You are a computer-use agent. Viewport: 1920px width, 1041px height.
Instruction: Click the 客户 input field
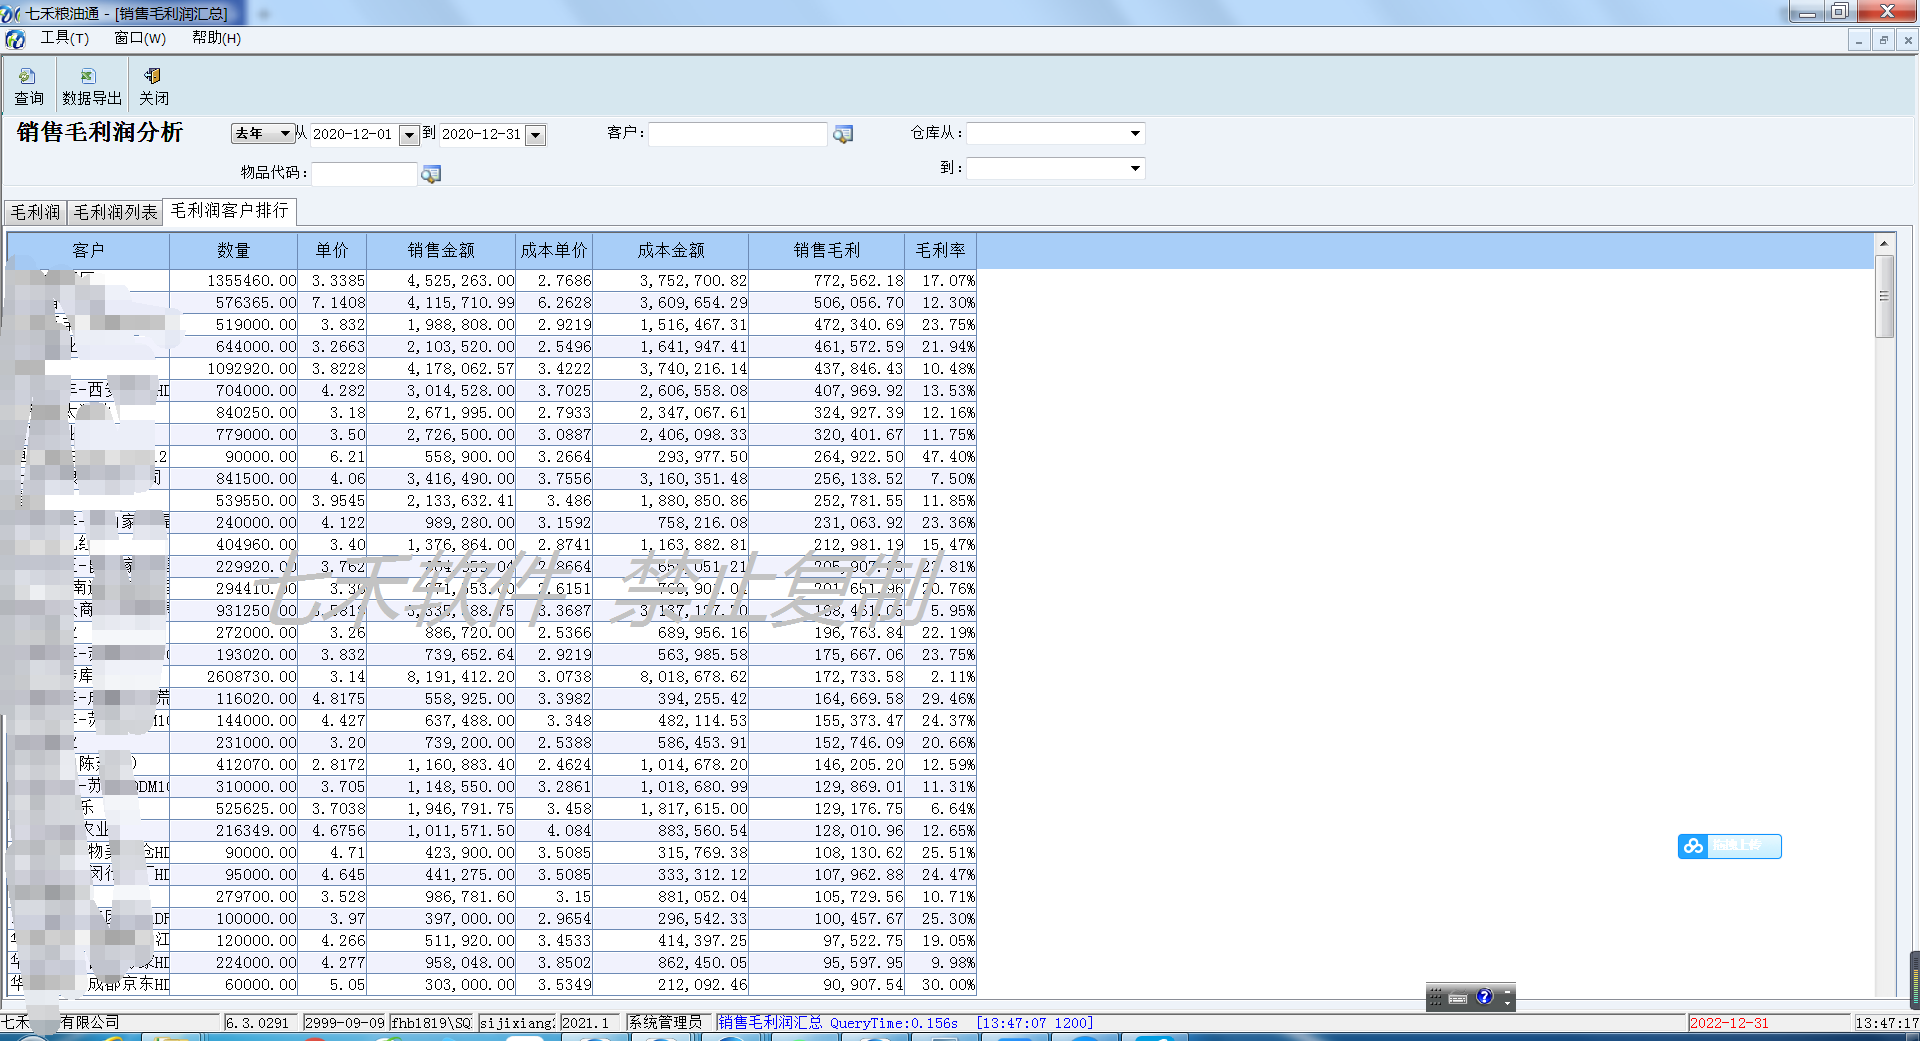(738, 134)
